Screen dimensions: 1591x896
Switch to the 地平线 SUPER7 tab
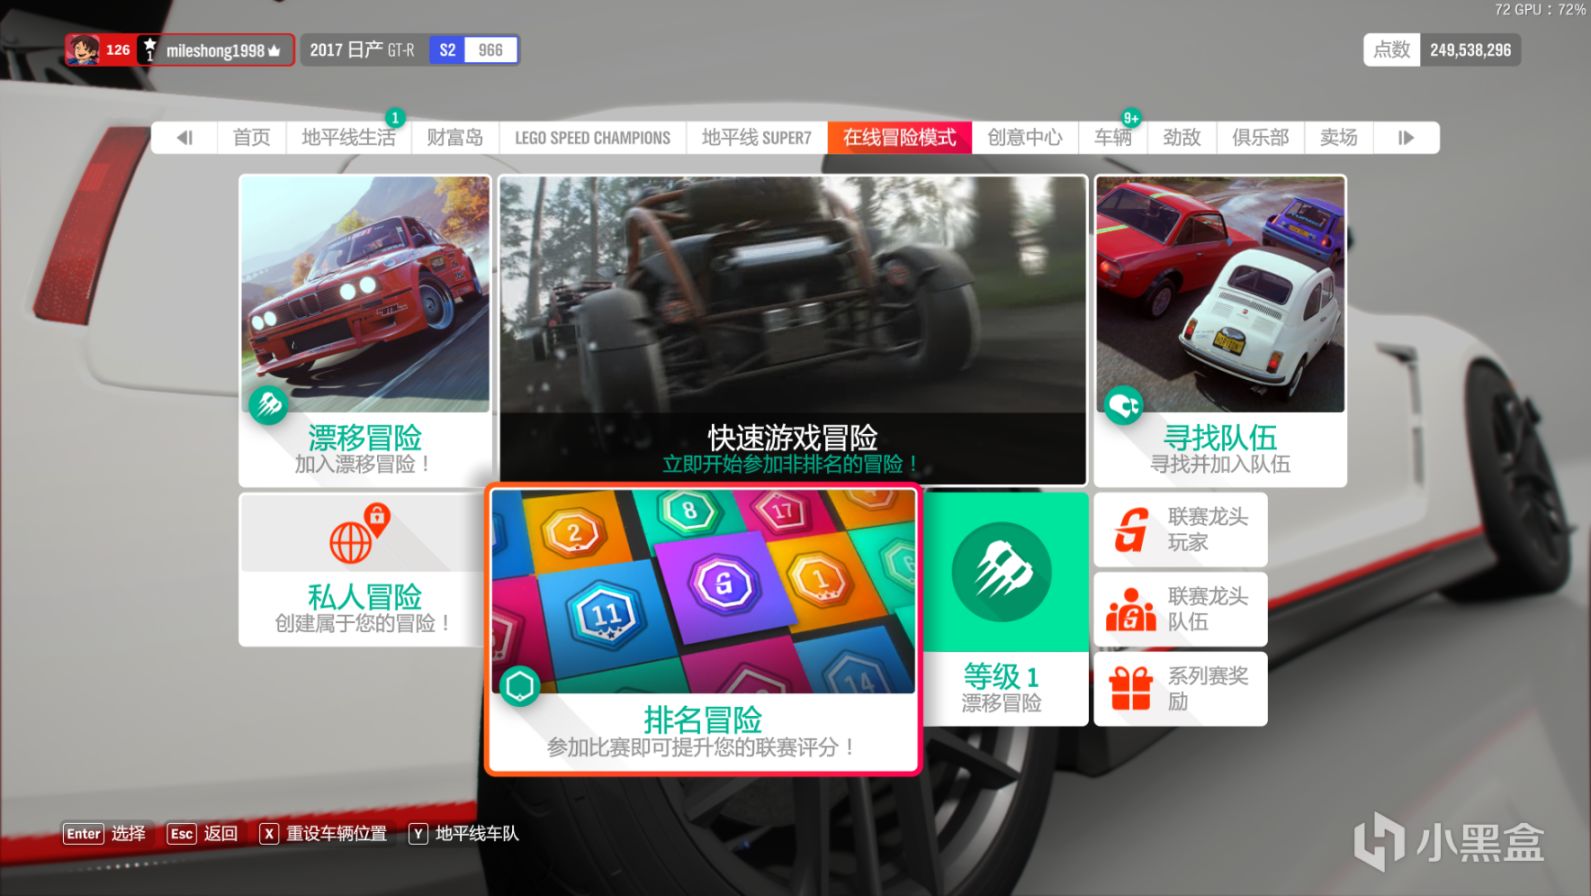click(x=757, y=138)
